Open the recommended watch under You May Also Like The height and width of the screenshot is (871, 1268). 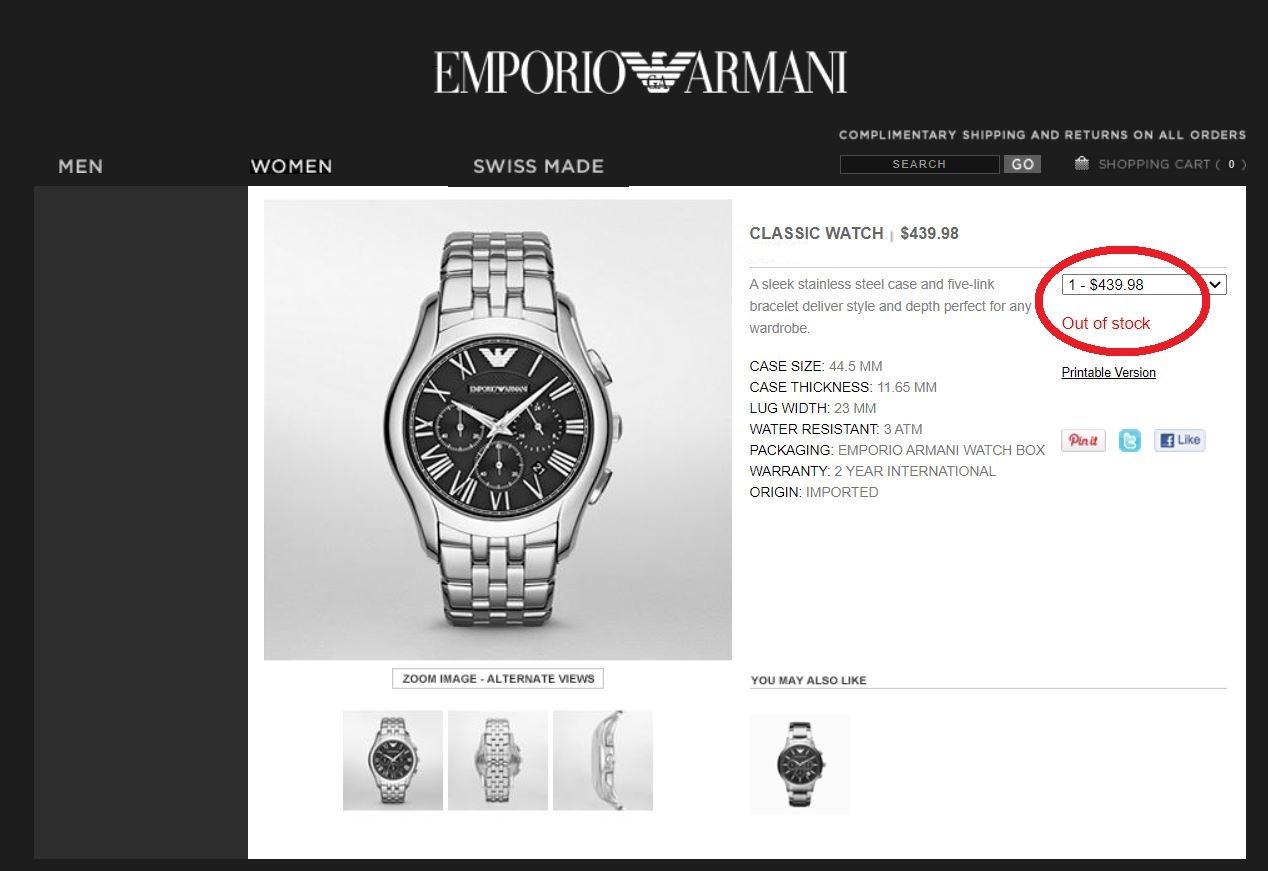pyautogui.click(x=800, y=764)
